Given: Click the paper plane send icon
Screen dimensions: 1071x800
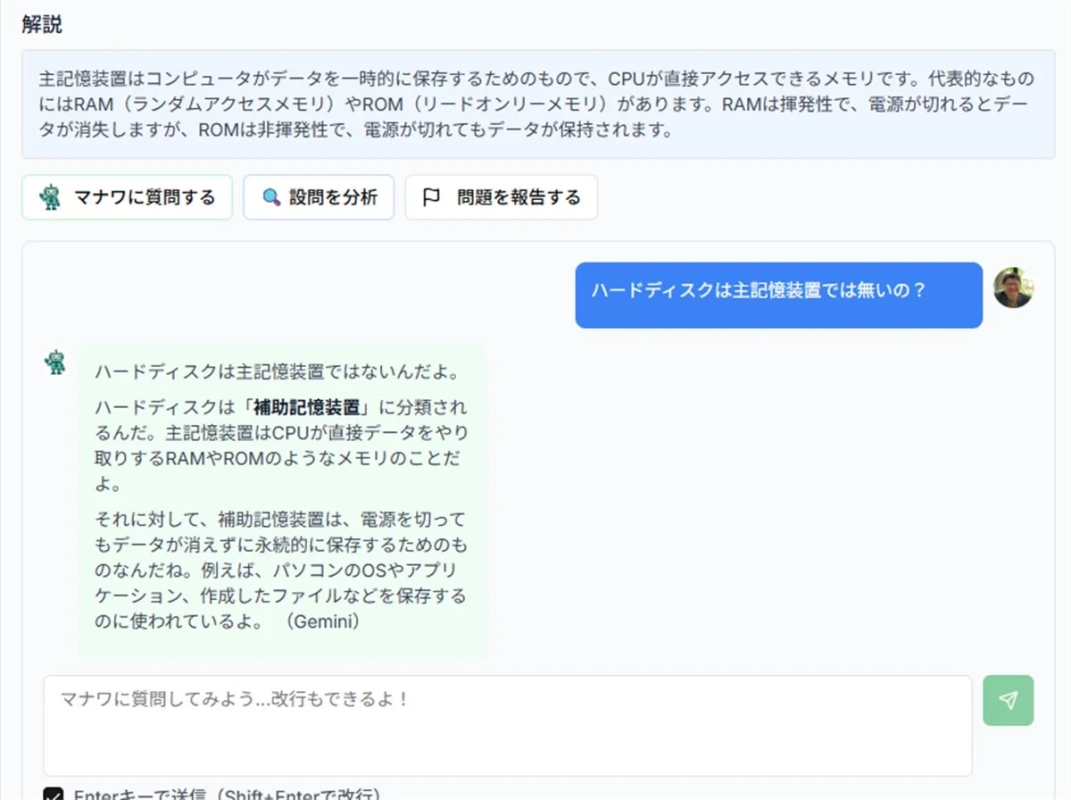Looking at the screenshot, I should [x=1008, y=700].
